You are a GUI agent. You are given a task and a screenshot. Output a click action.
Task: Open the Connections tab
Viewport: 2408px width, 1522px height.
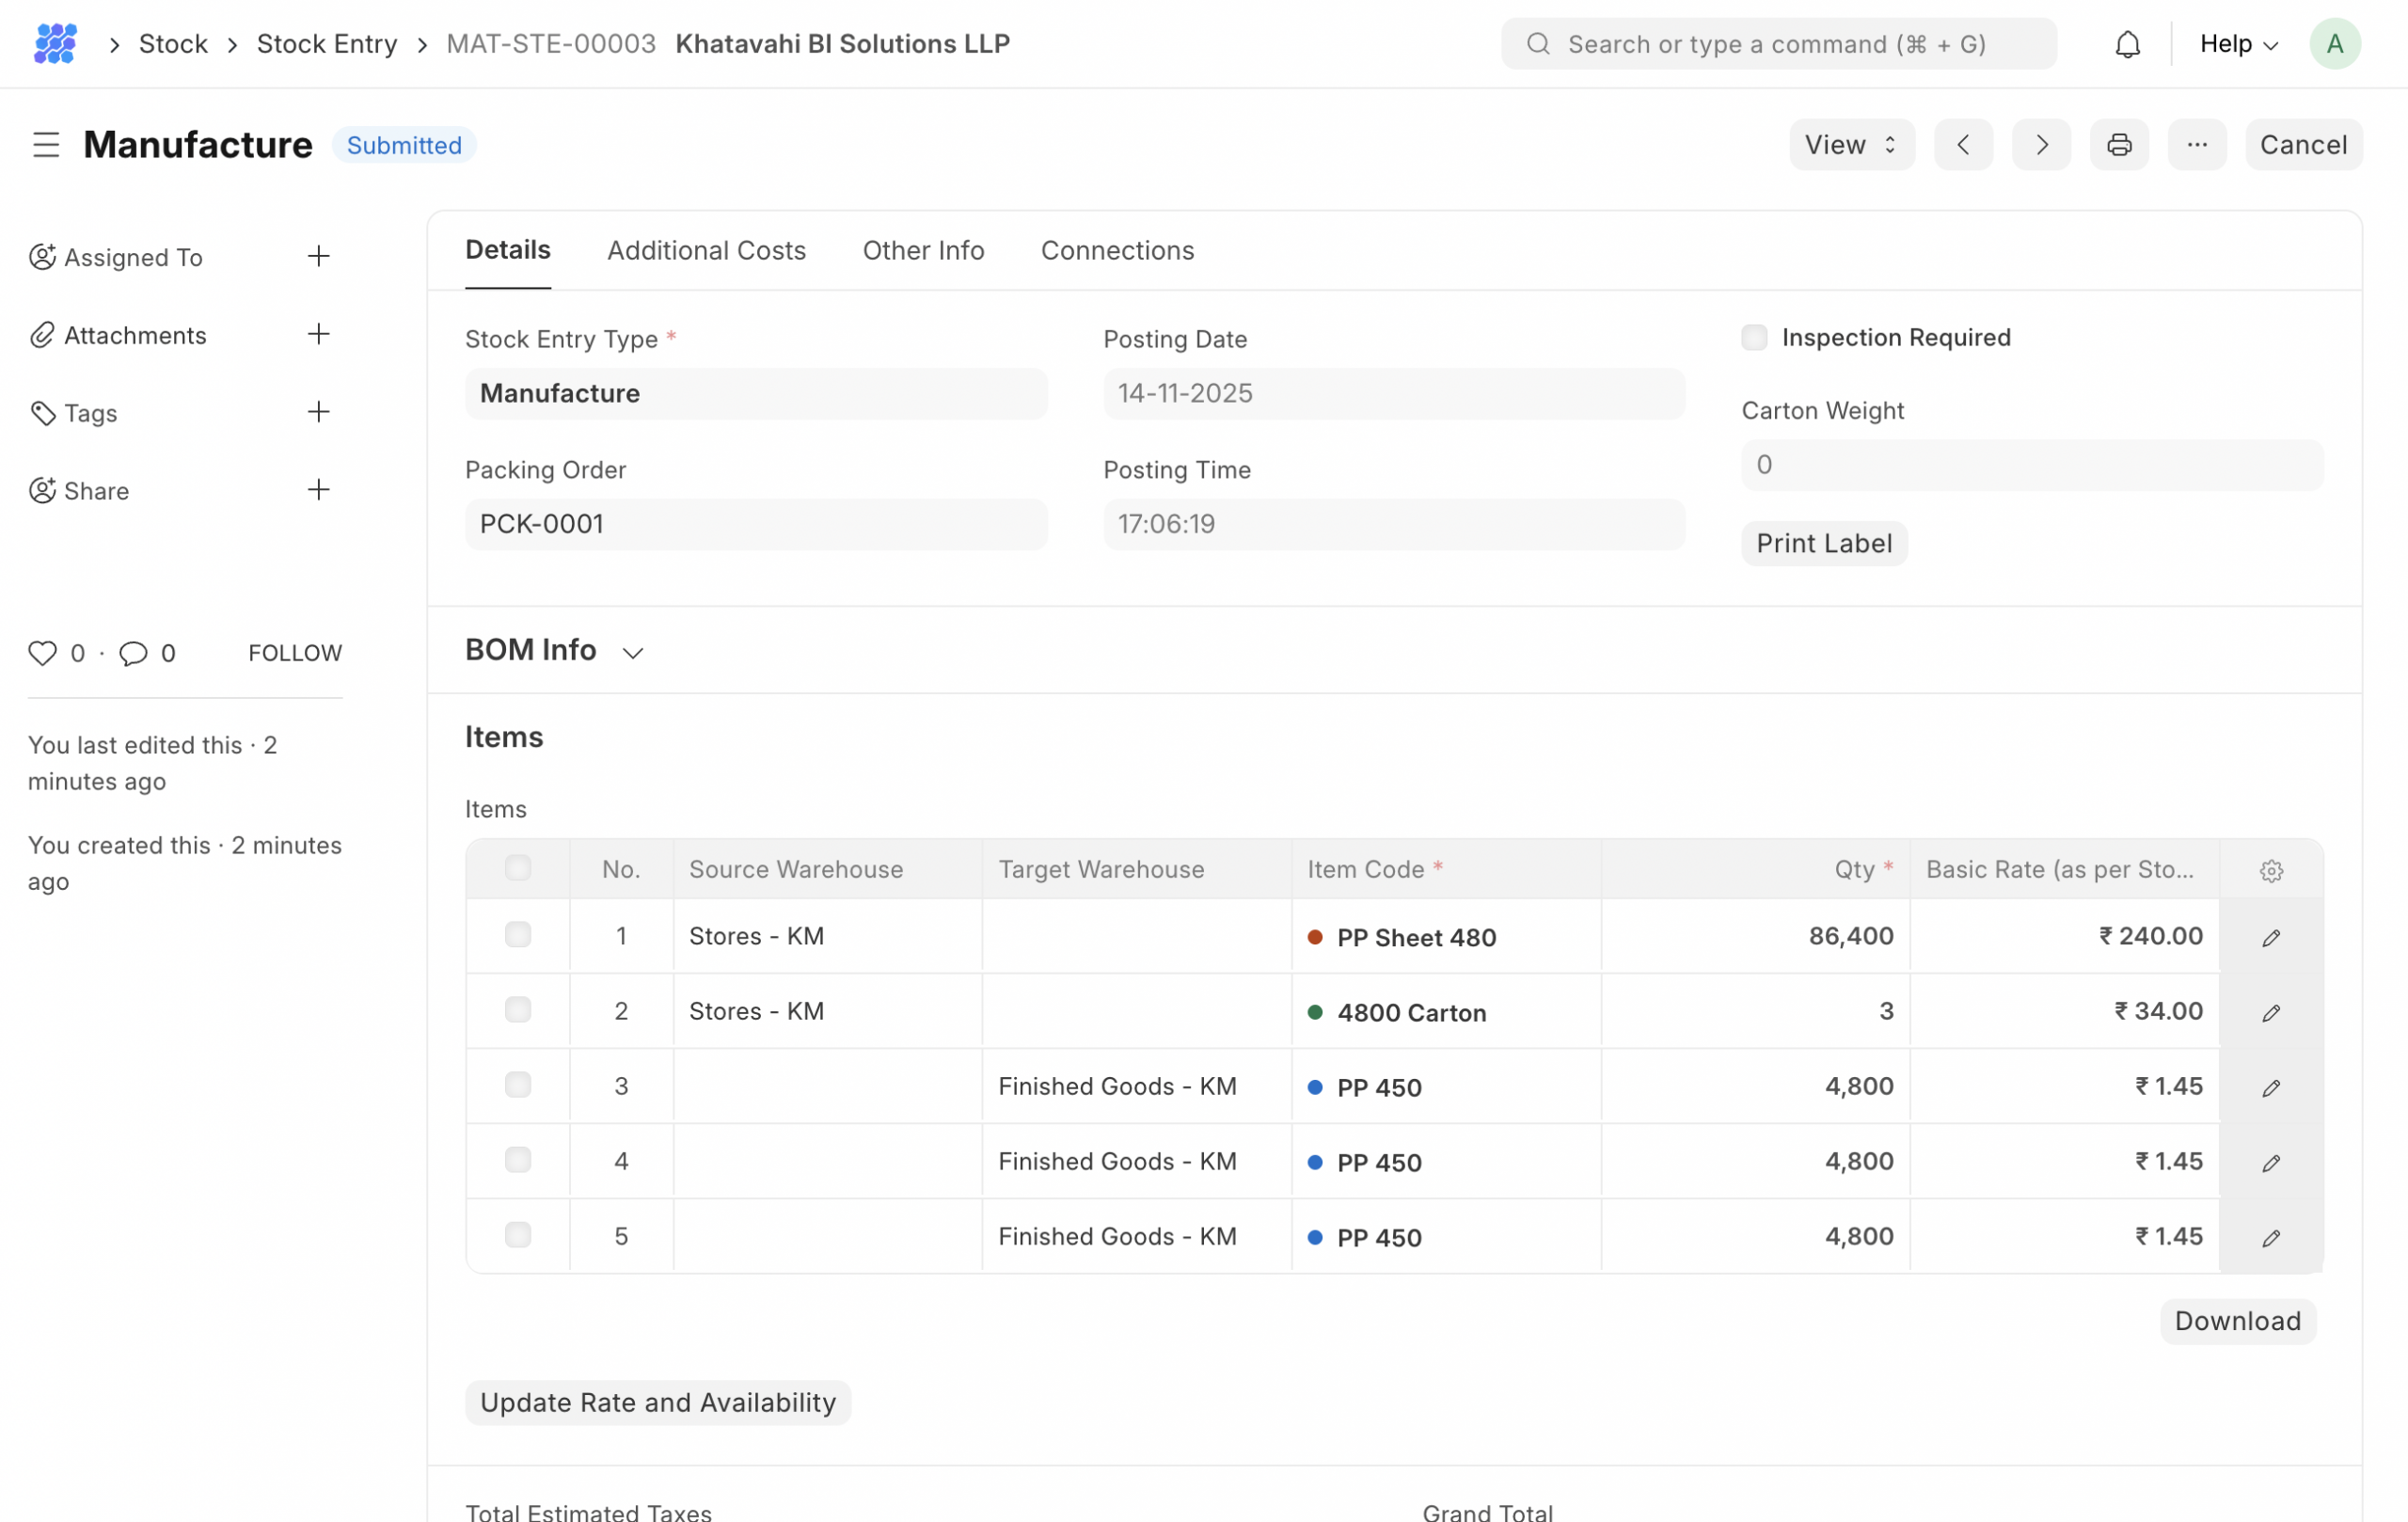click(1117, 250)
